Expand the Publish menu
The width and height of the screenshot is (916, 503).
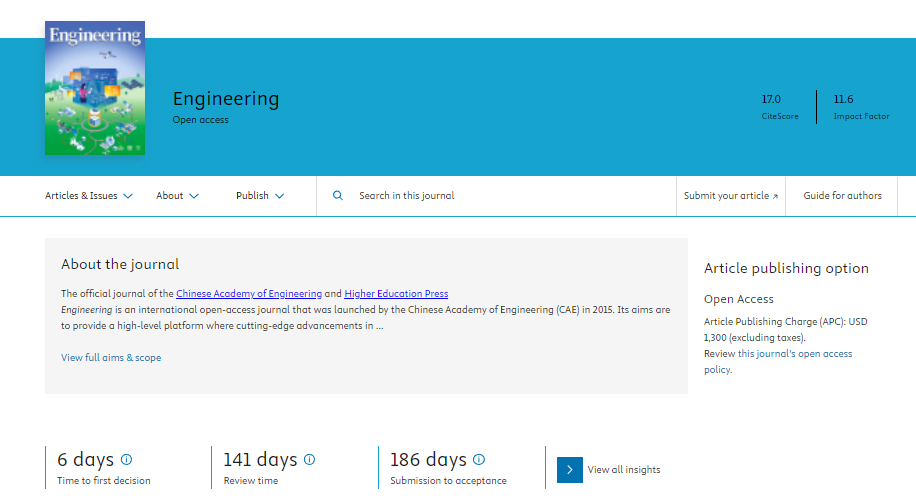(x=260, y=196)
